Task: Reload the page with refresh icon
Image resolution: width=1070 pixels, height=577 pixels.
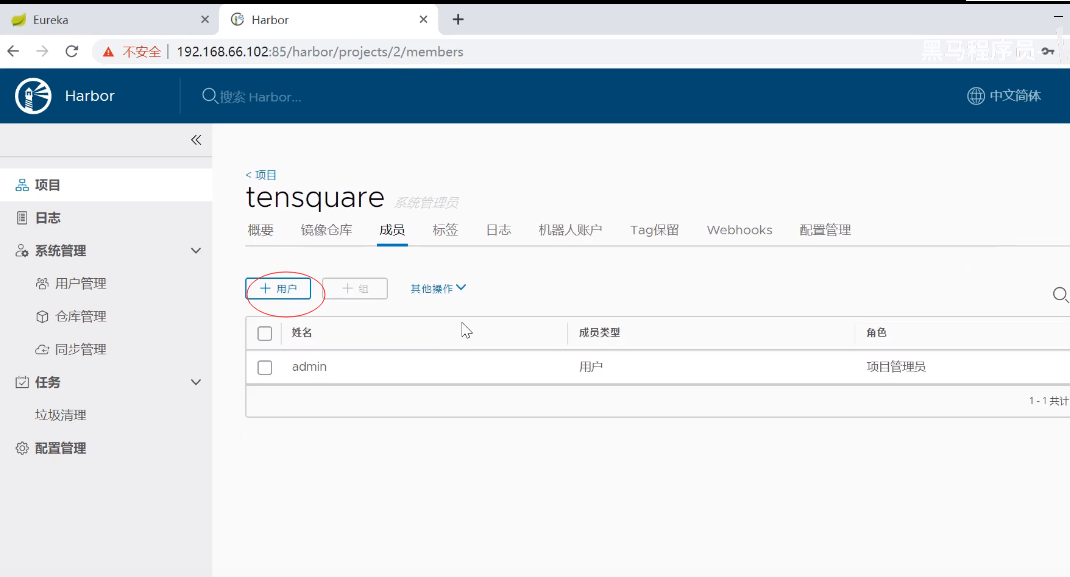Action: 72,51
